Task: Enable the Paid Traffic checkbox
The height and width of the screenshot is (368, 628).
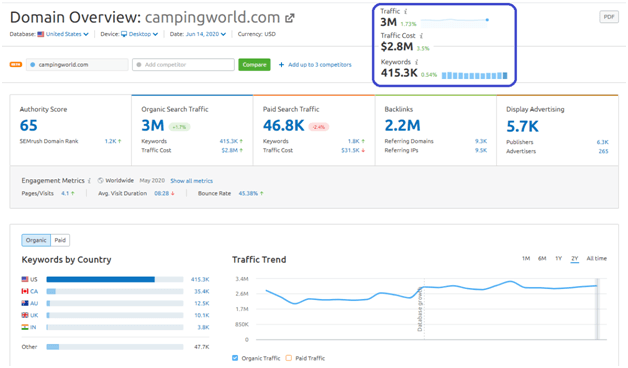Action: pos(289,358)
